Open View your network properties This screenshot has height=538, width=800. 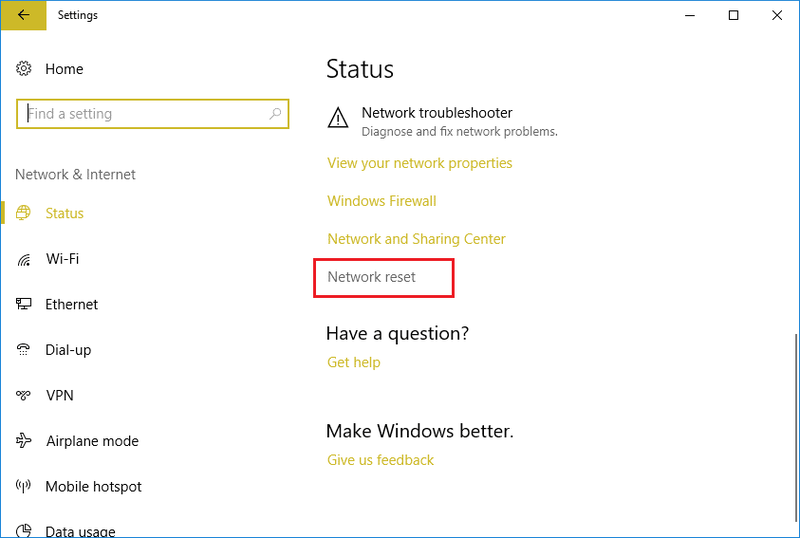pyautogui.click(x=419, y=163)
